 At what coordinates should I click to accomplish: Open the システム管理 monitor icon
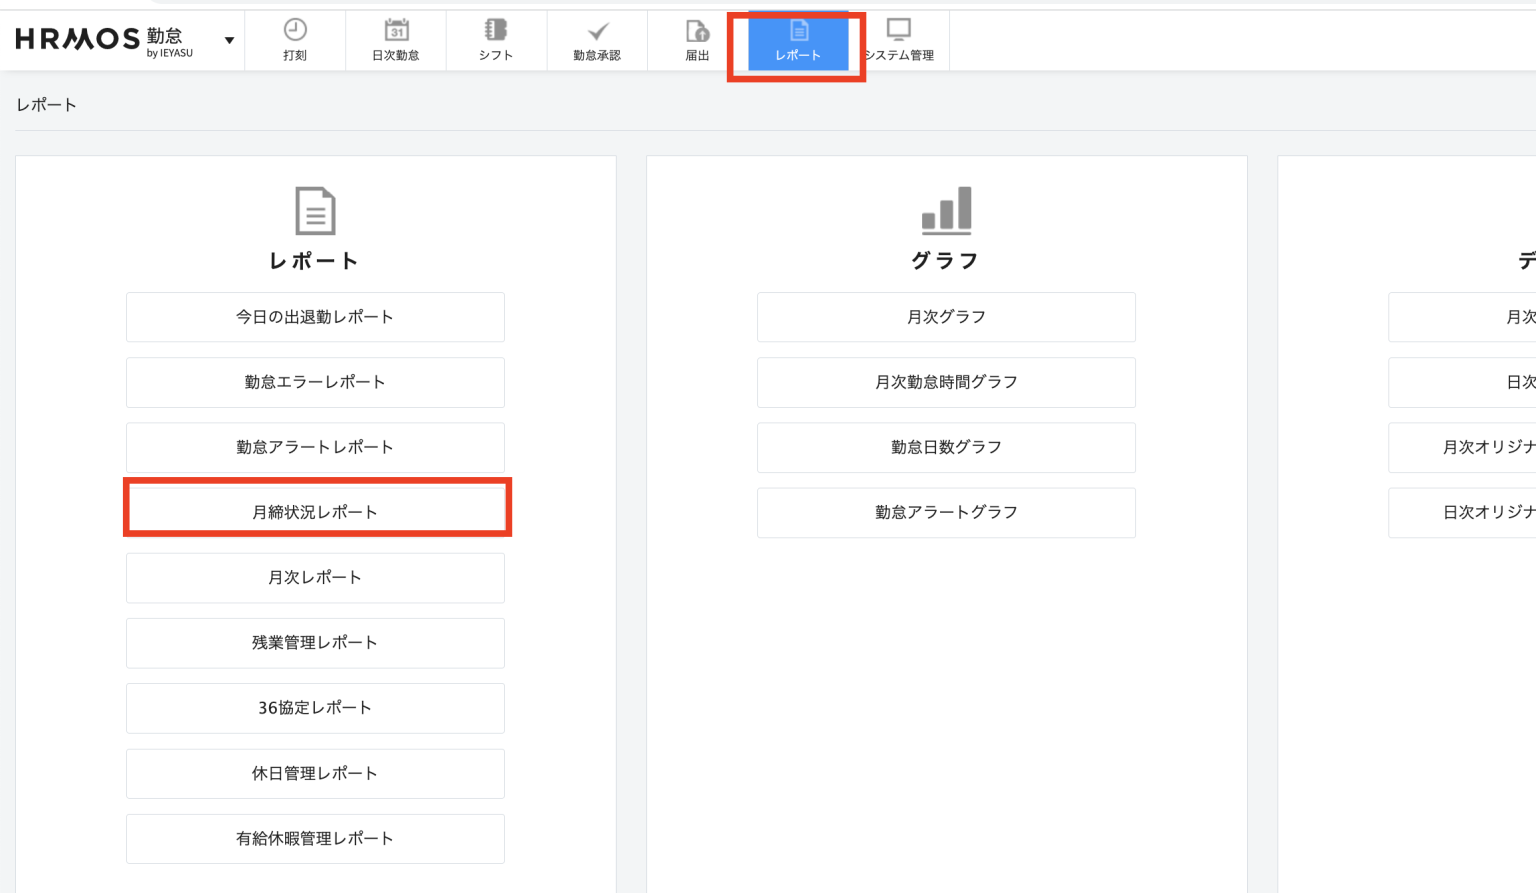point(899,31)
